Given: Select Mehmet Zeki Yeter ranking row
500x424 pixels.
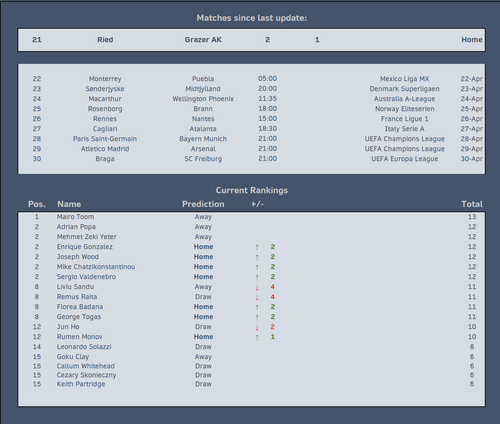Looking at the screenshot, I should click(x=252, y=237).
